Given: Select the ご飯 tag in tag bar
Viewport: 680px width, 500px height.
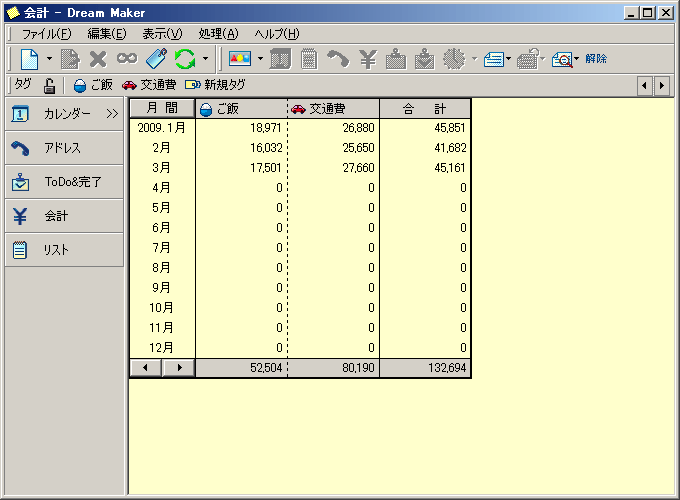Looking at the screenshot, I should coord(93,85).
